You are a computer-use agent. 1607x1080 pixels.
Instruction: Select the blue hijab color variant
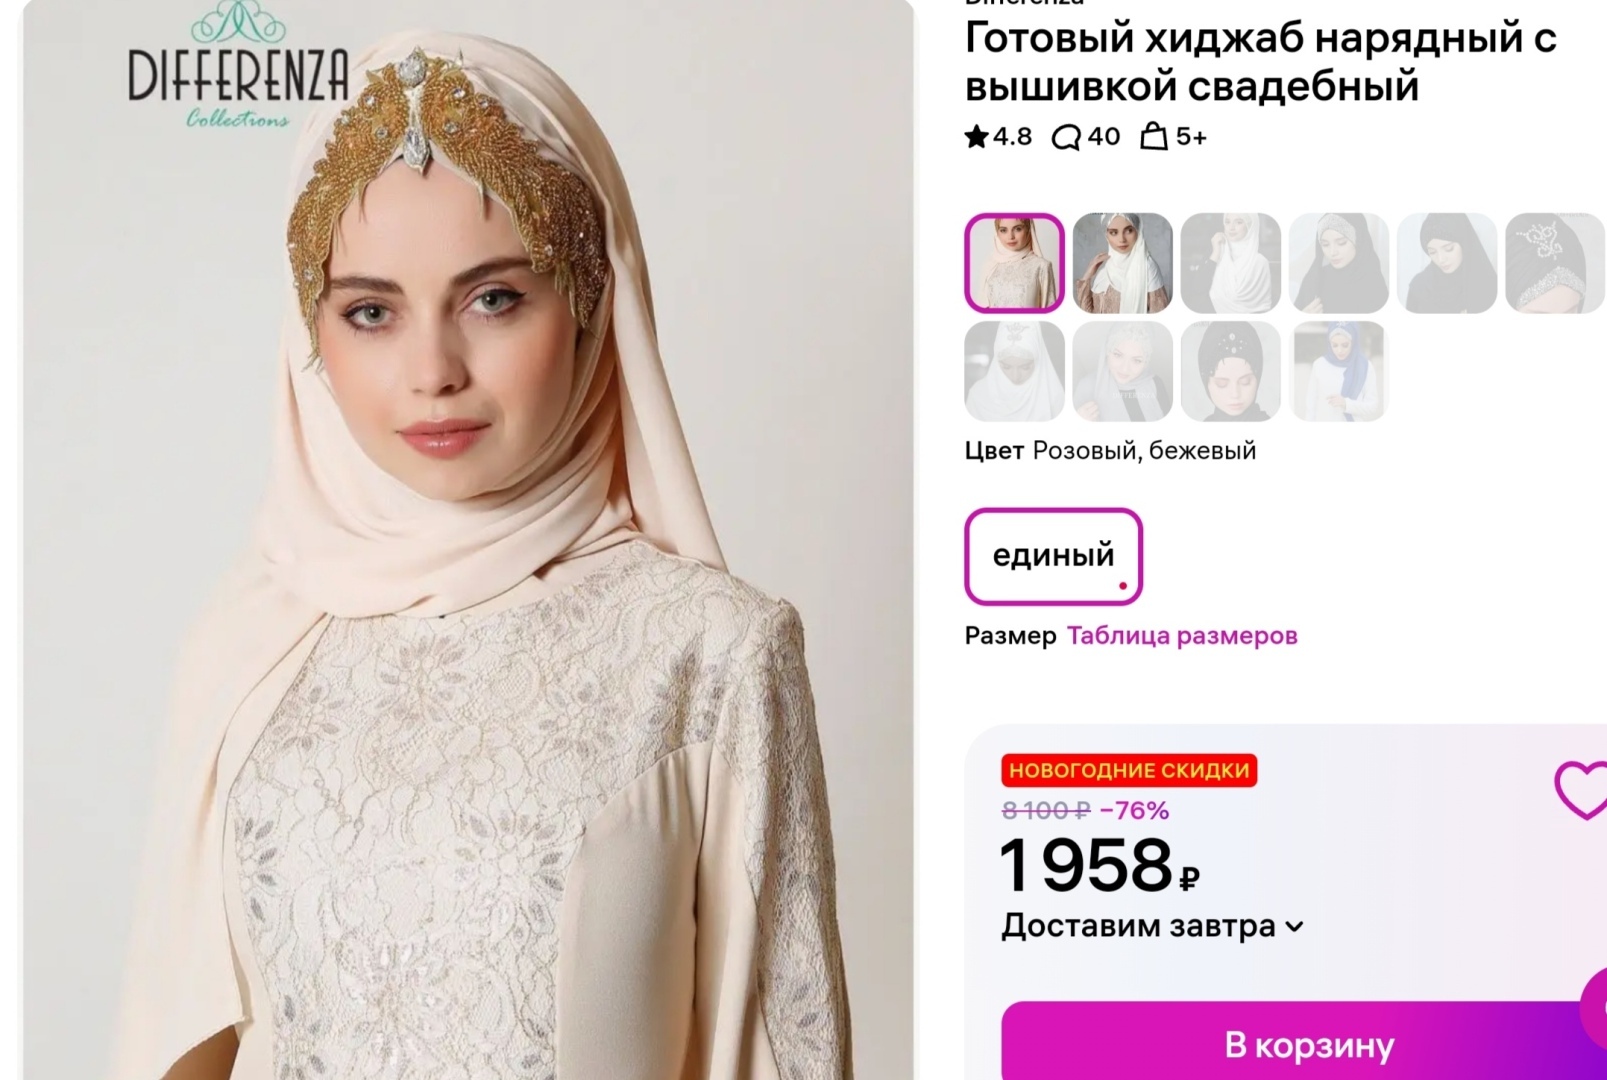point(1338,371)
